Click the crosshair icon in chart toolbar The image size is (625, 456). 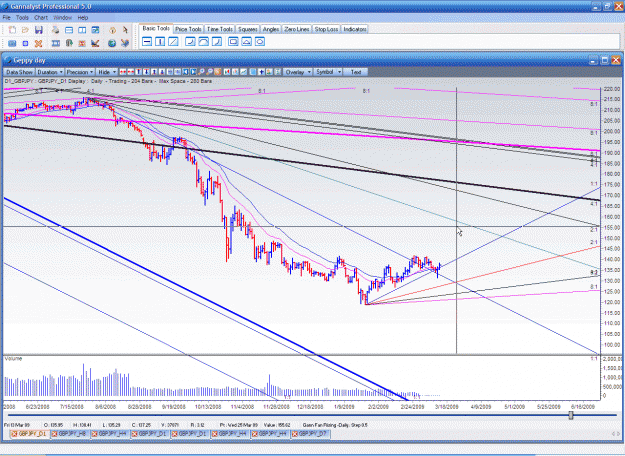pyautogui.click(x=261, y=72)
